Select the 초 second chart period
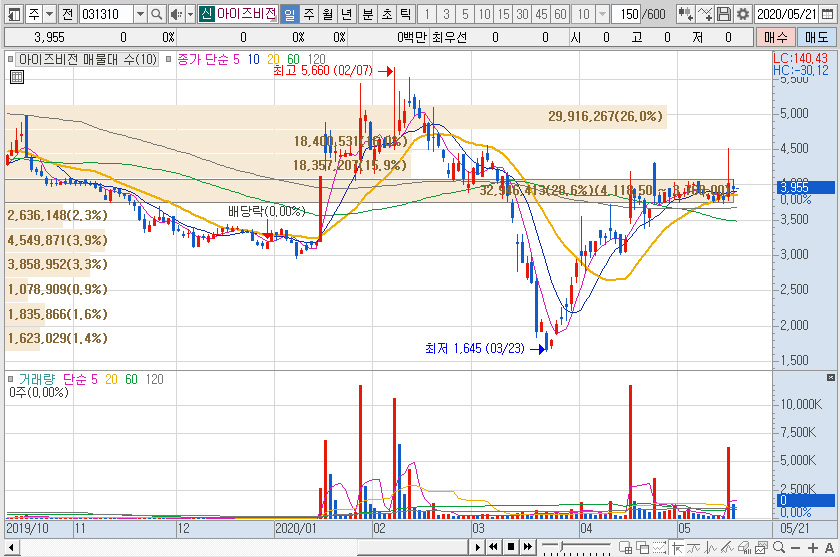The height and width of the screenshot is (557, 840). click(386, 14)
